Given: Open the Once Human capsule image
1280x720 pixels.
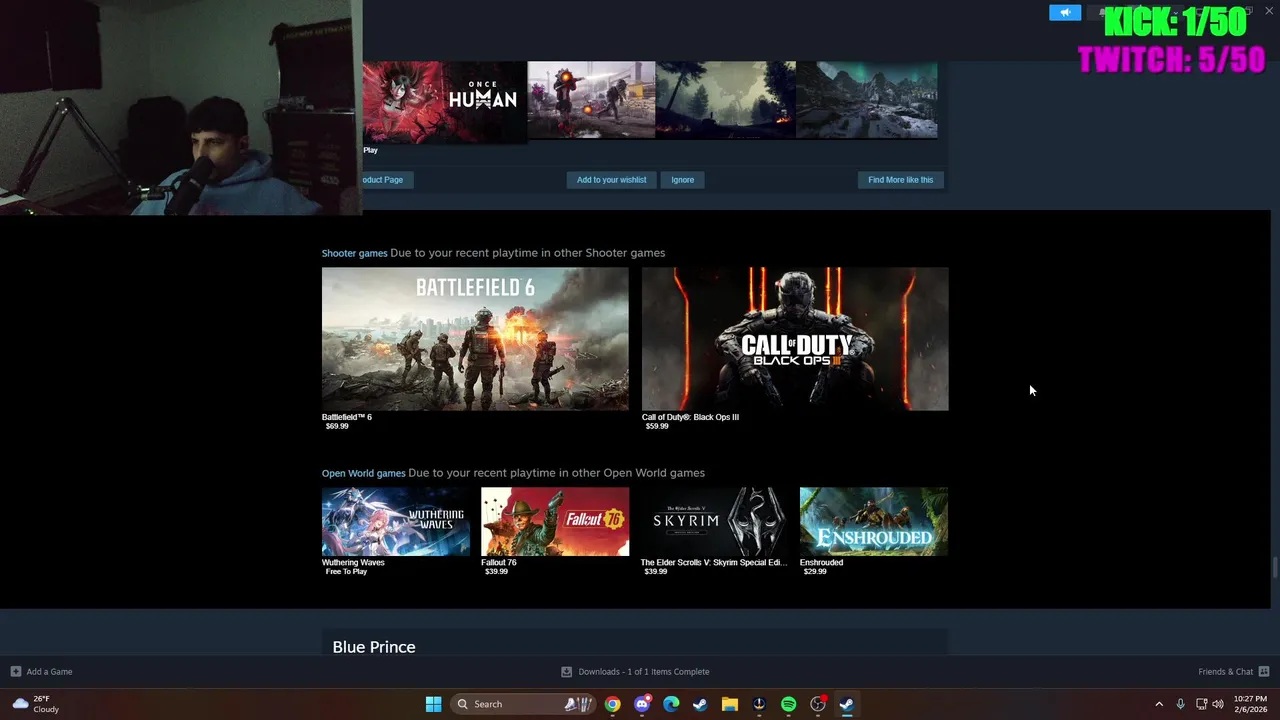Looking at the screenshot, I should pos(444,100).
